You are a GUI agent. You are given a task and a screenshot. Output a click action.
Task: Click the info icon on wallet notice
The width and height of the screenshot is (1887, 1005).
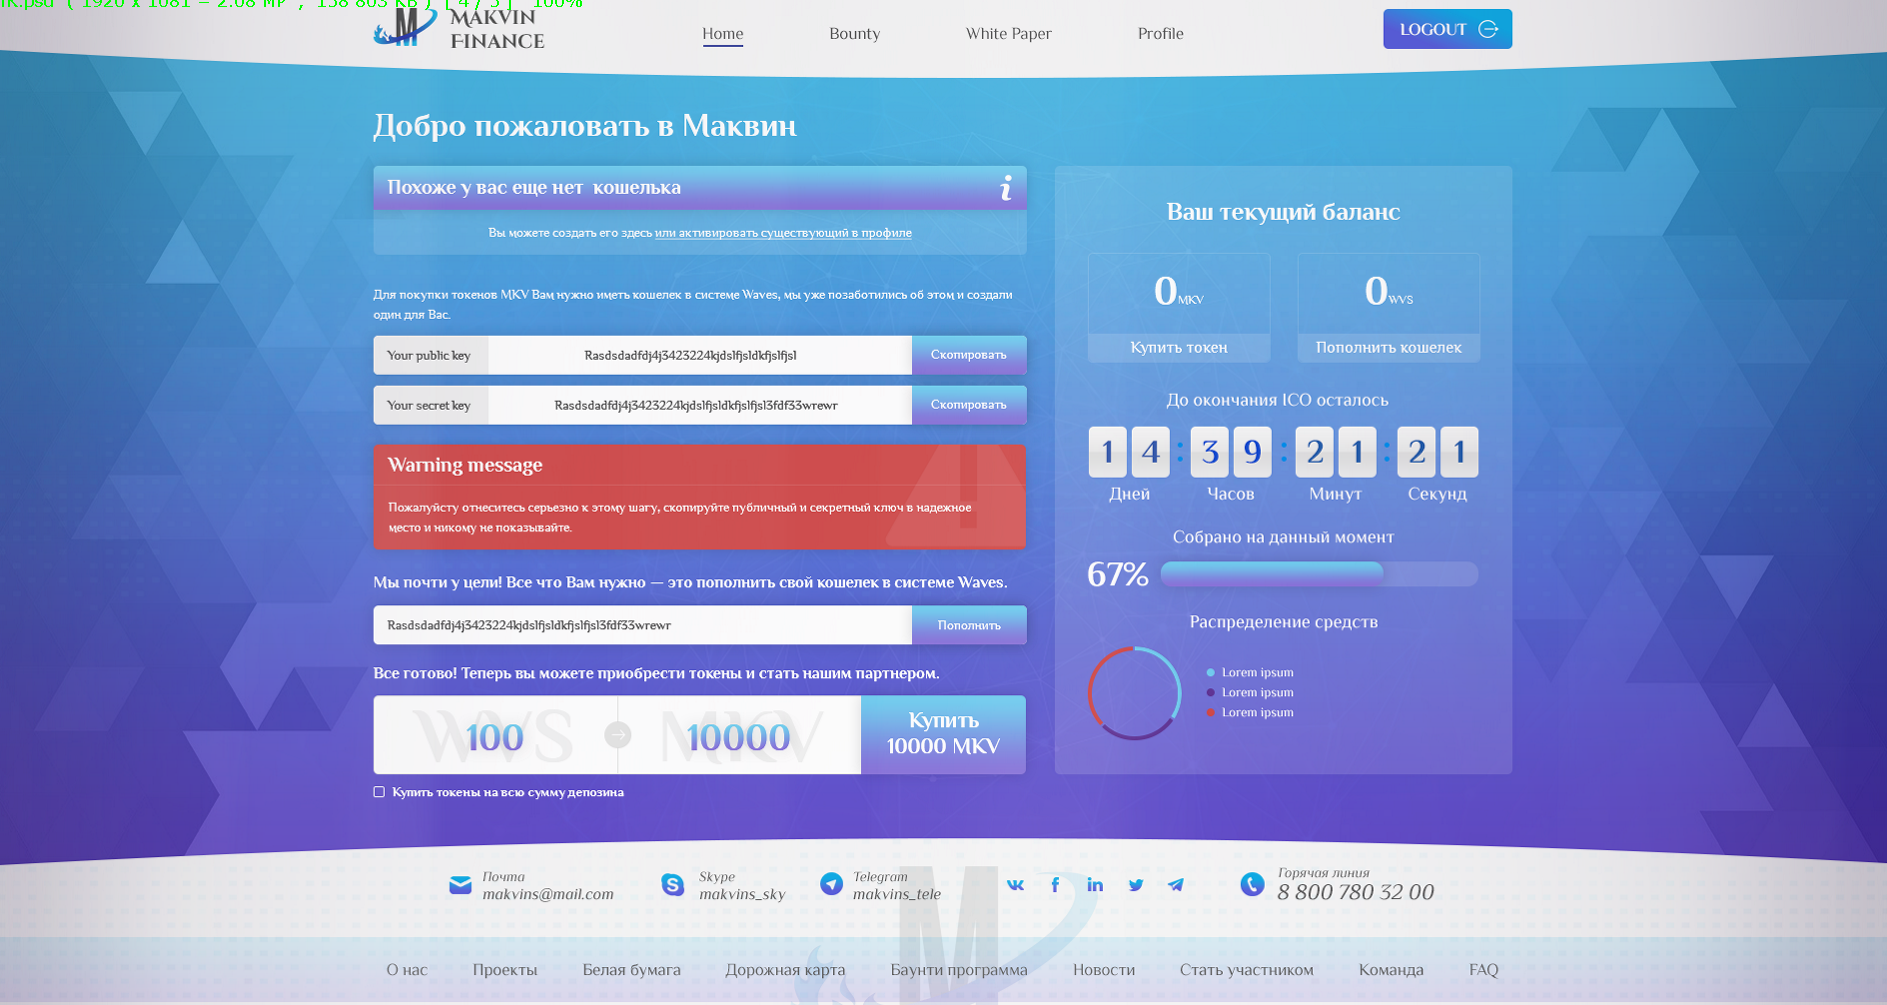click(x=1006, y=188)
